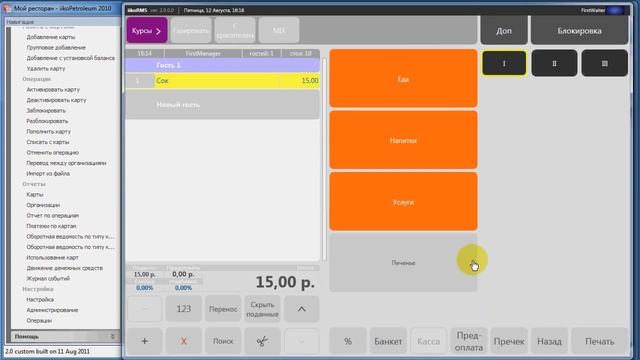Click the scissors split icon
Screen dimensions: 640x360
click(x=262, y=341)
